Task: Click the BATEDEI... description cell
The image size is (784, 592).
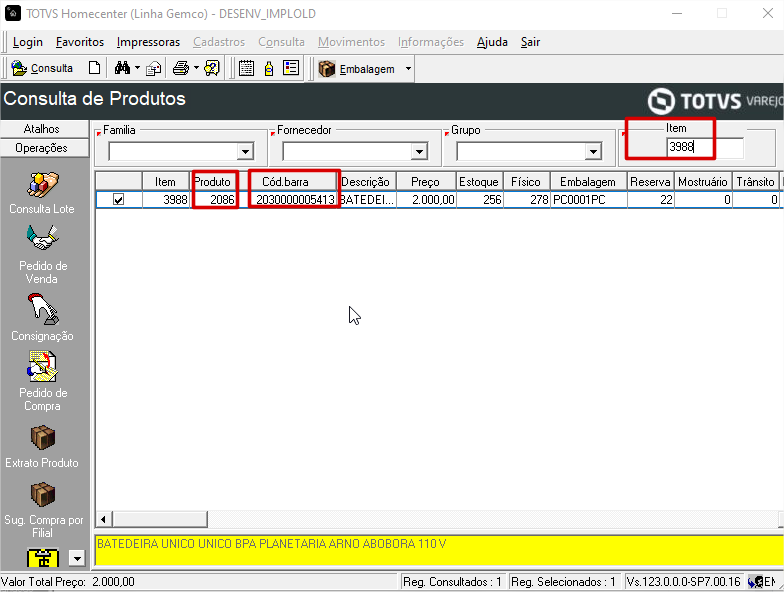Action: coord(367,200)
